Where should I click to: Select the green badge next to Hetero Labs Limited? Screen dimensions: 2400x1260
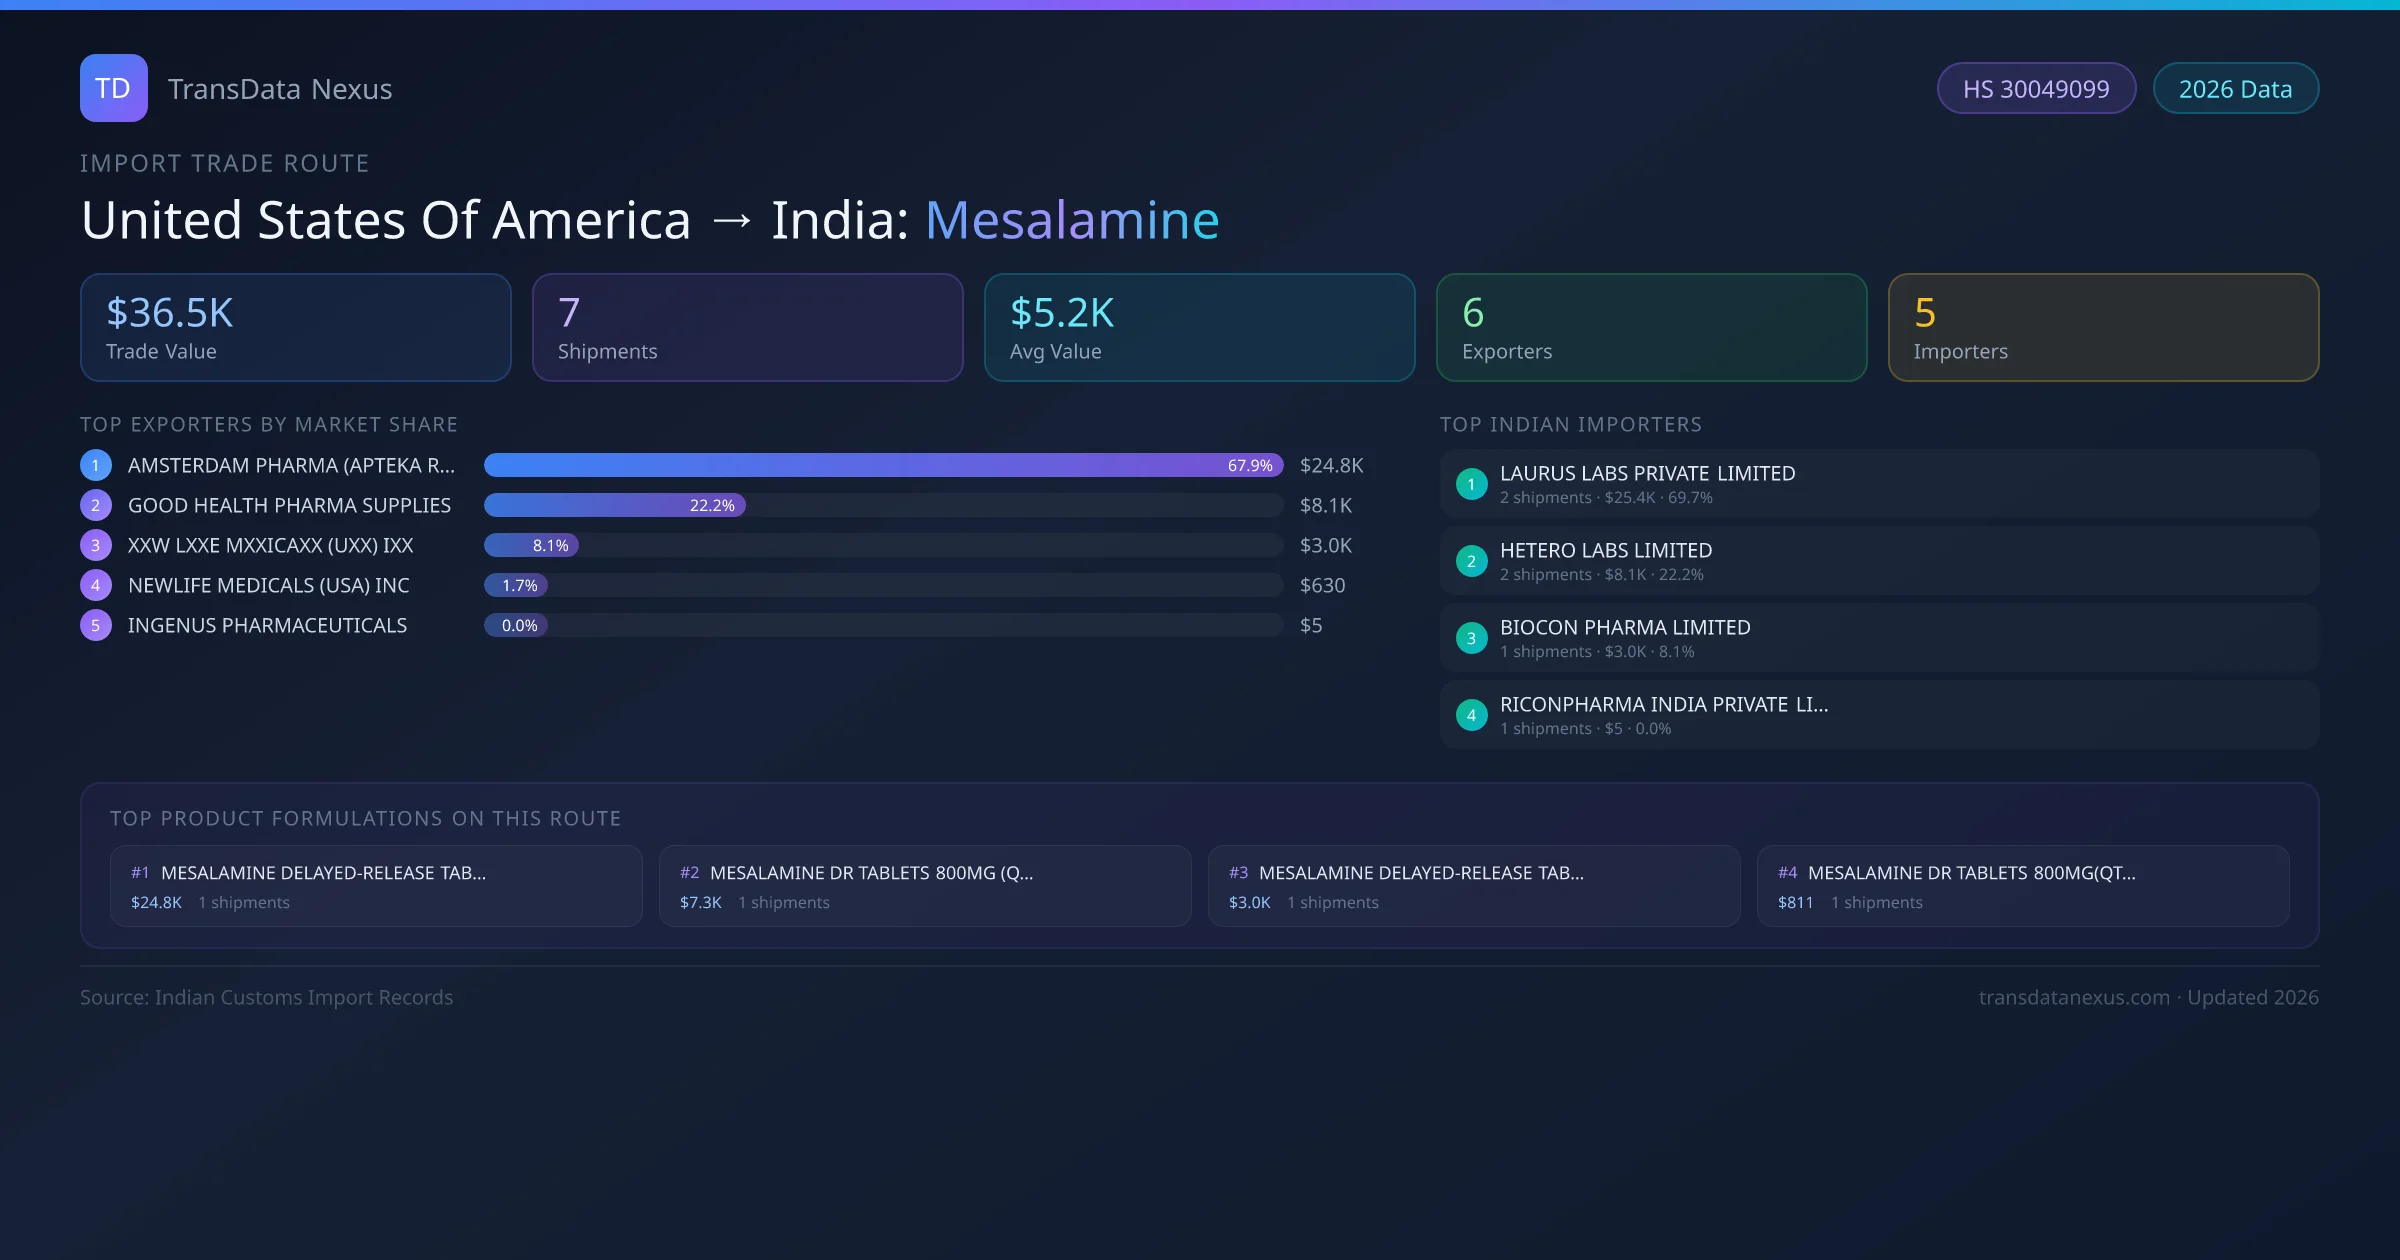1471,561
